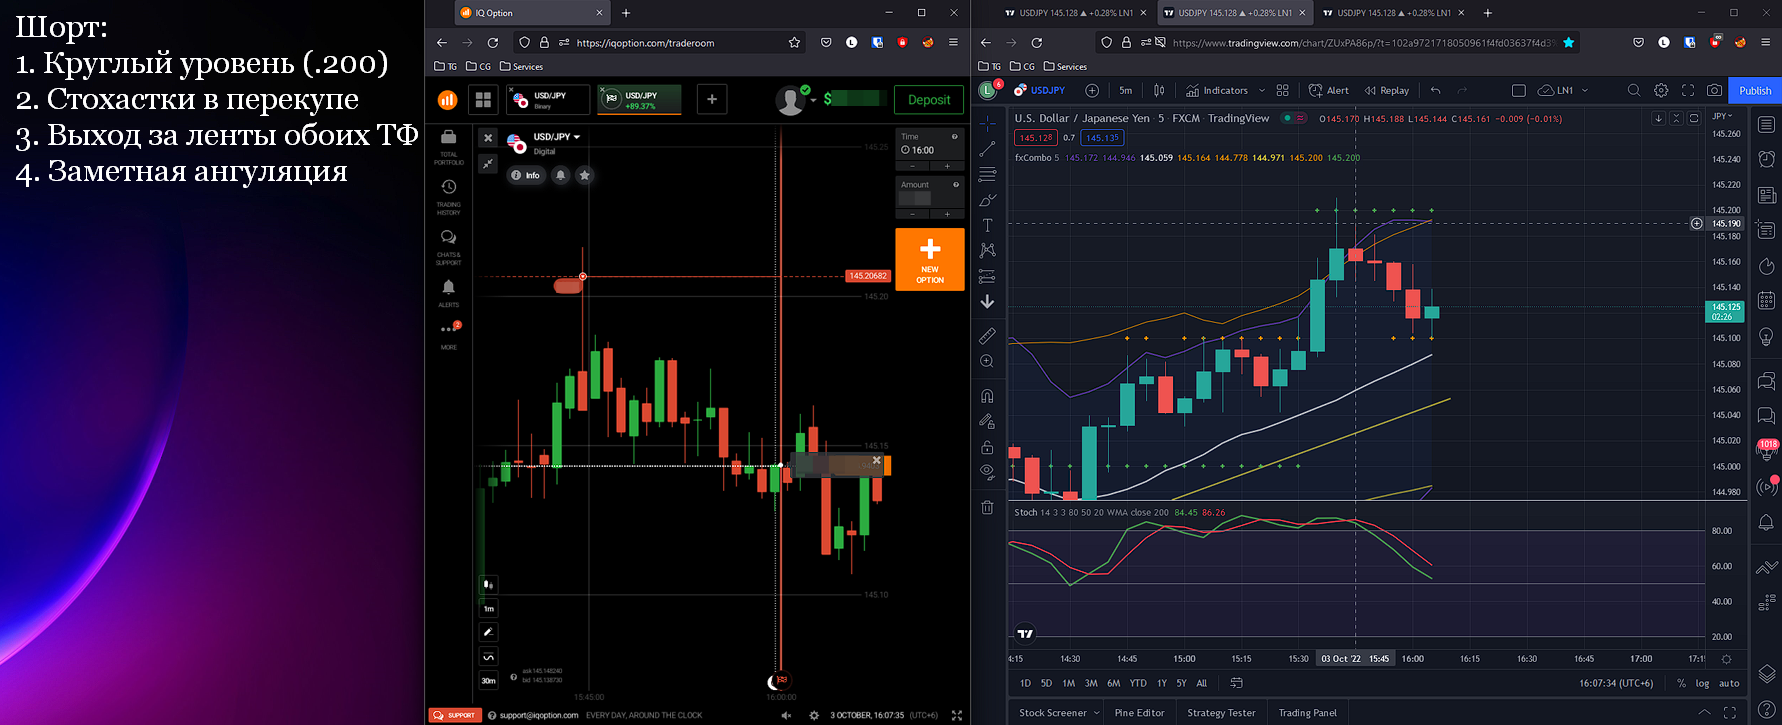
Task: Click the green Deposit button in IQ Option
Action: [929, 100]
